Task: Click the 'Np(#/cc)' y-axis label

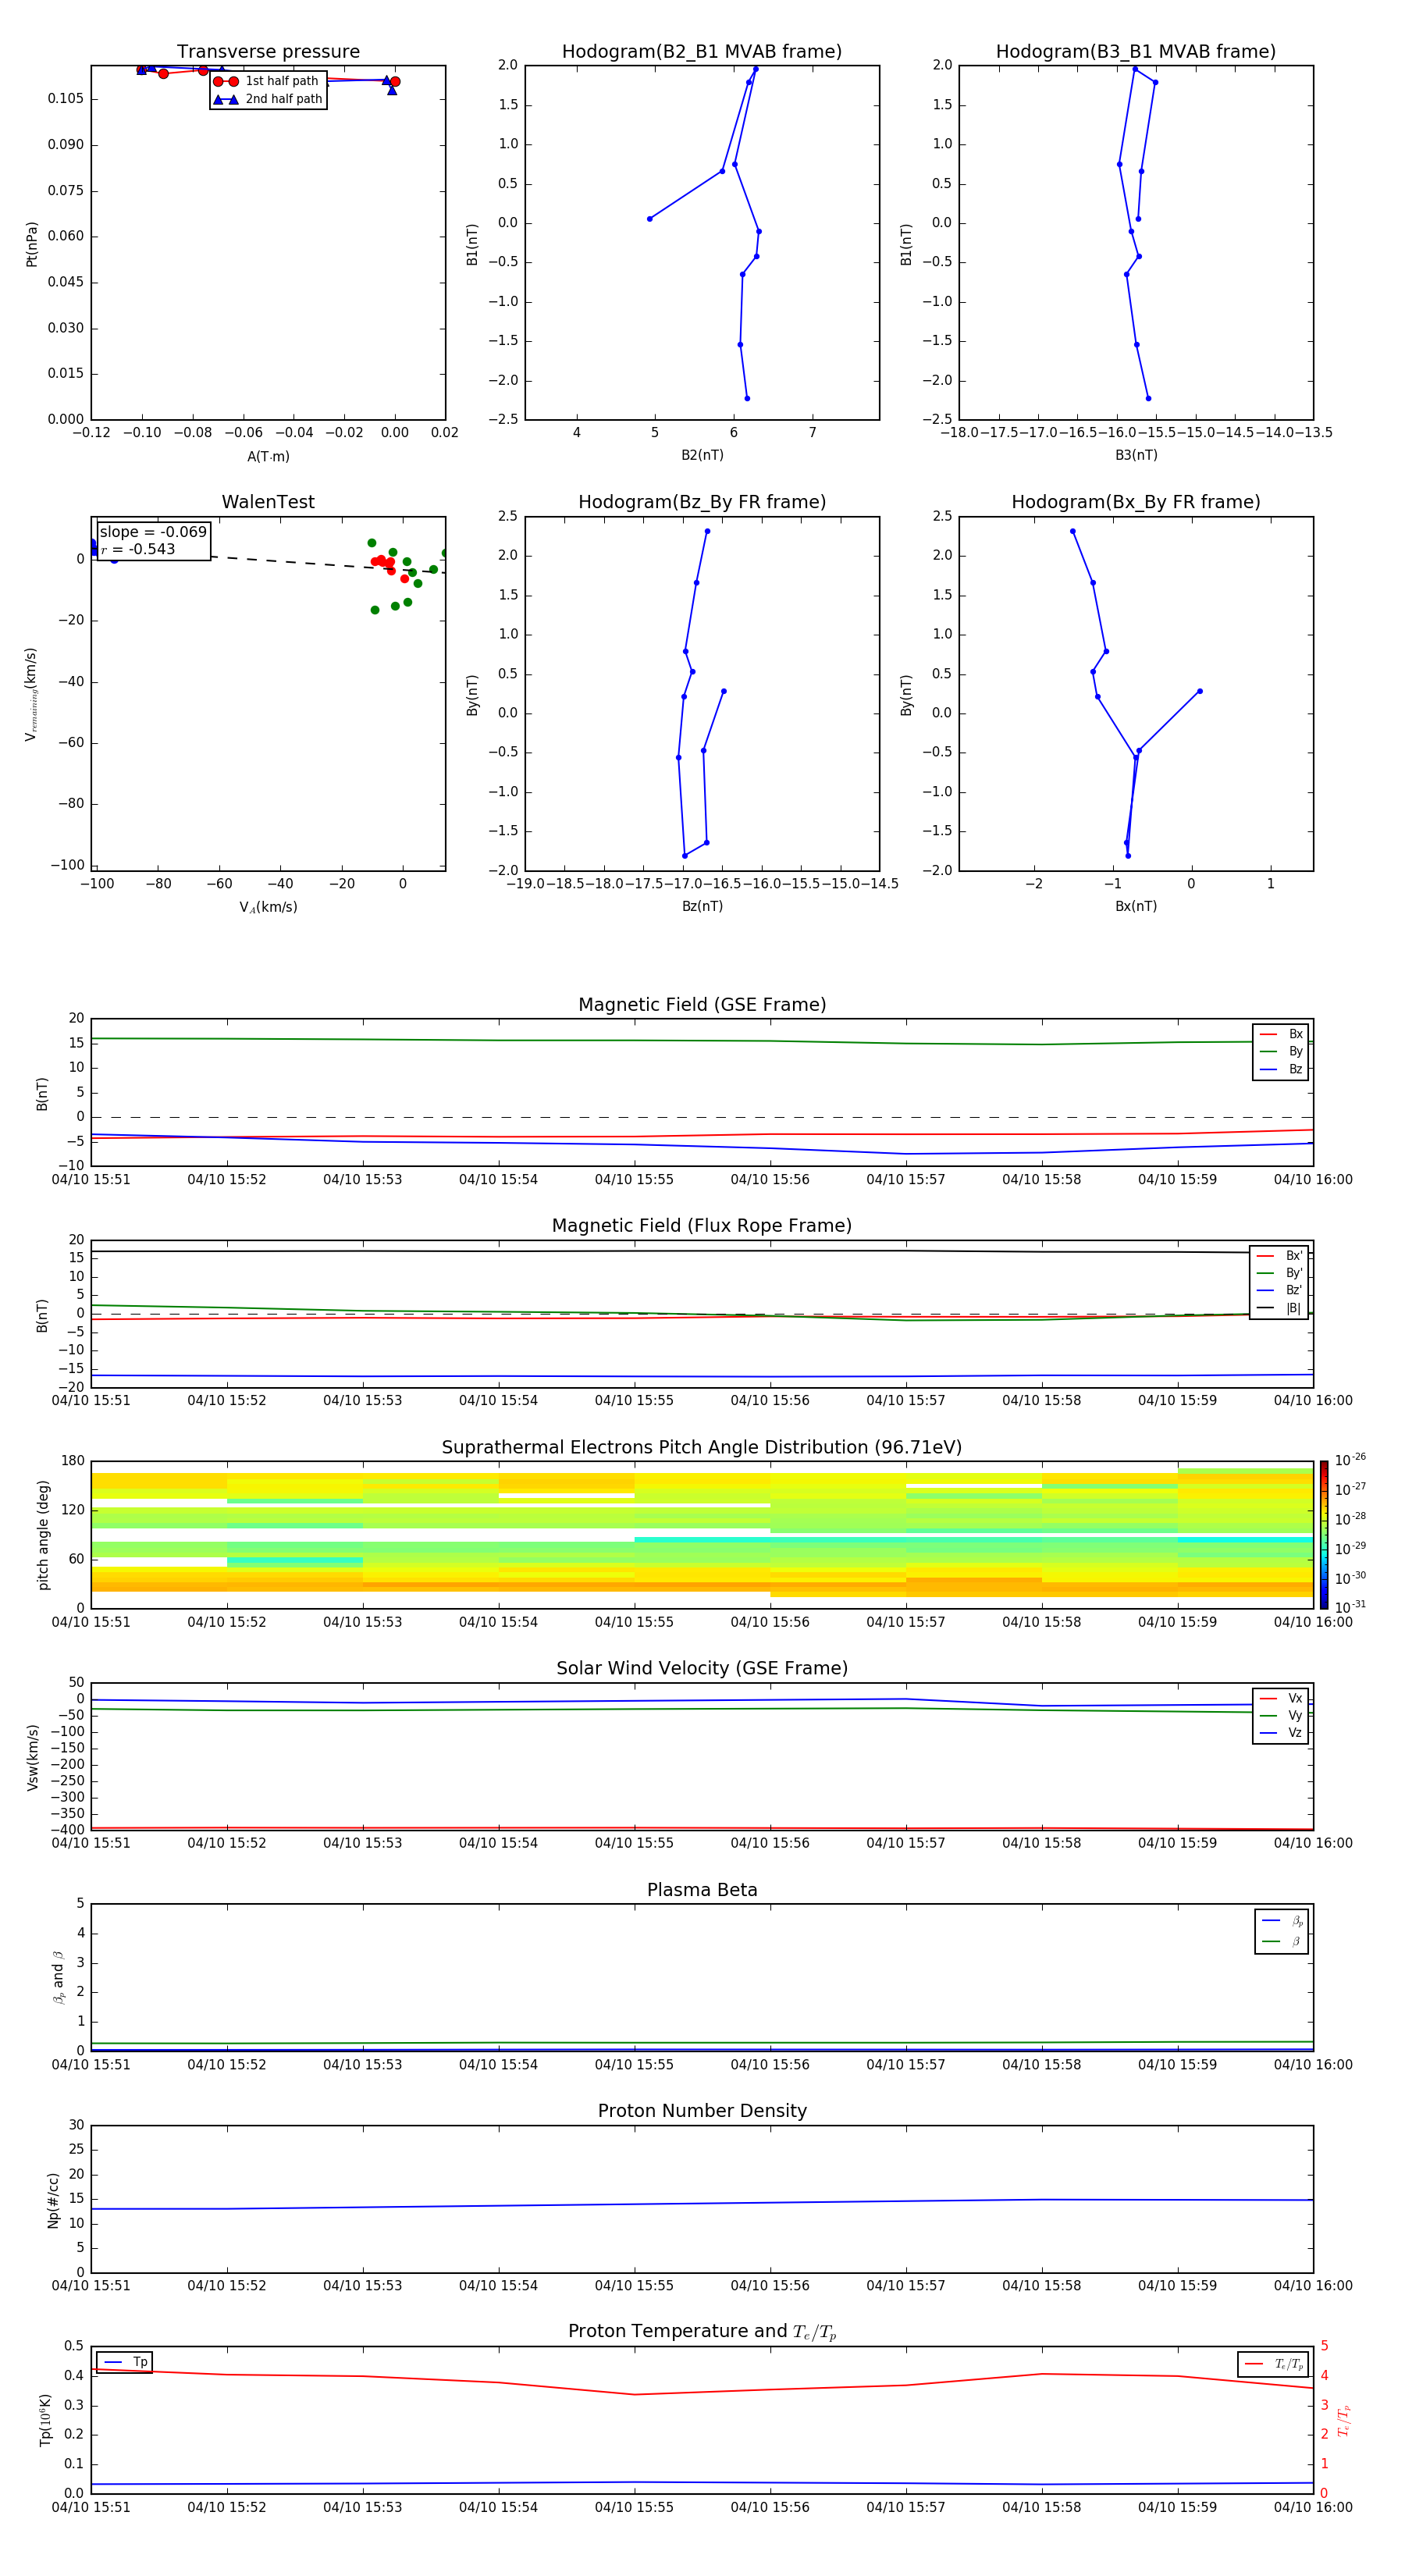Action: pyautogui.click(x=53, y=2199)
